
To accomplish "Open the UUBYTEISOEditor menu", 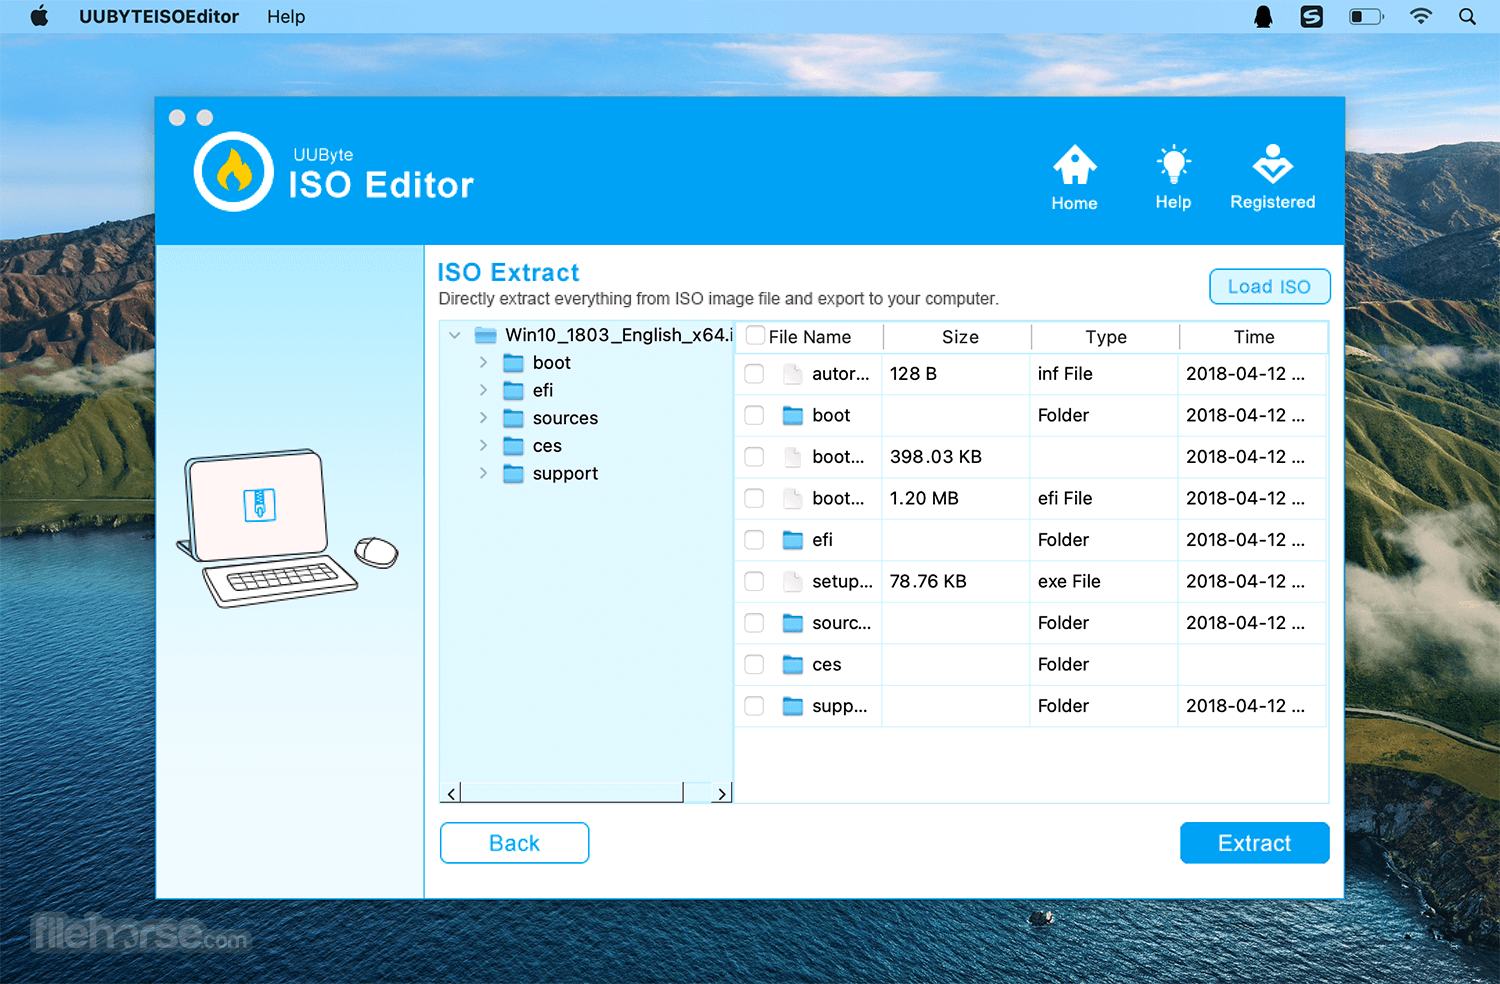I will click(x=159, y=16).
